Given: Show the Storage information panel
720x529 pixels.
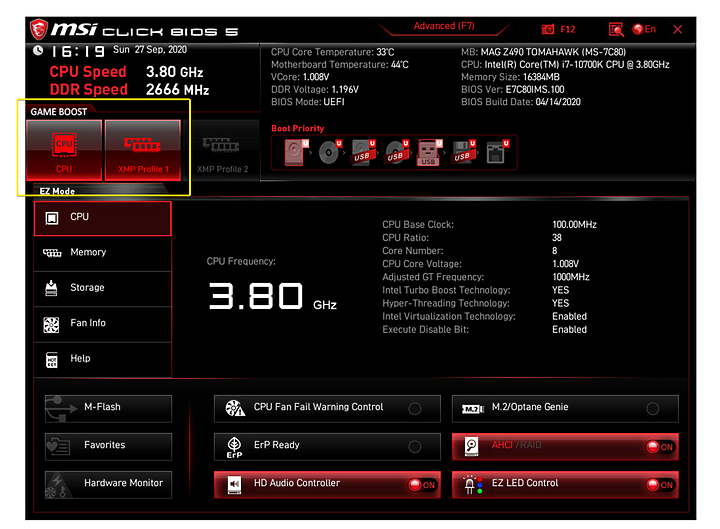Looking at the screenshot, I should point(102,288).
